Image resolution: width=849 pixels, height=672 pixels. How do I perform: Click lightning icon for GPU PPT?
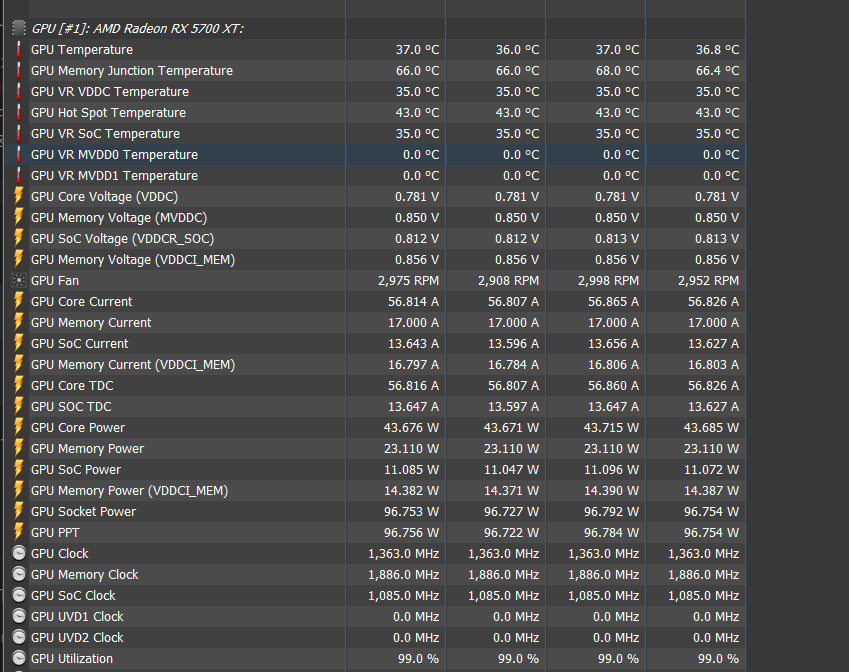click(x=19, y=533)
